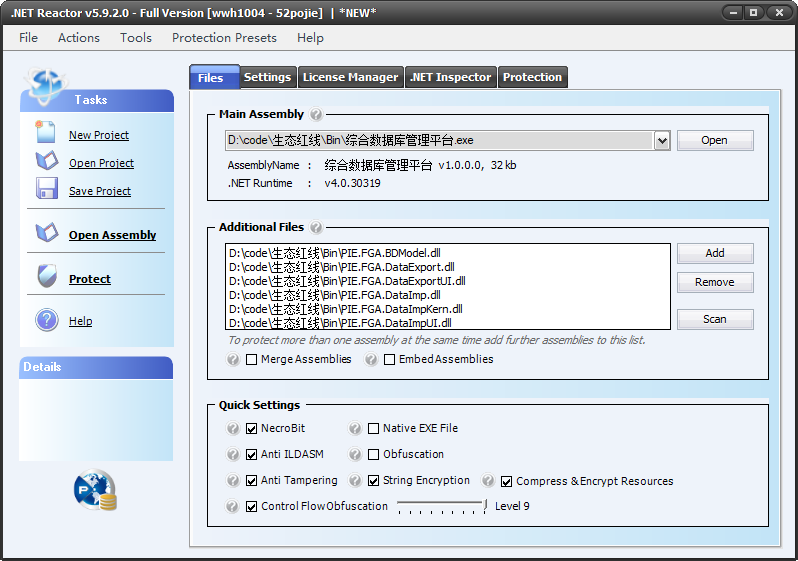Screen dimensions: 798x561
Task: Open the Help menu in menu bar
Action: 310,38
